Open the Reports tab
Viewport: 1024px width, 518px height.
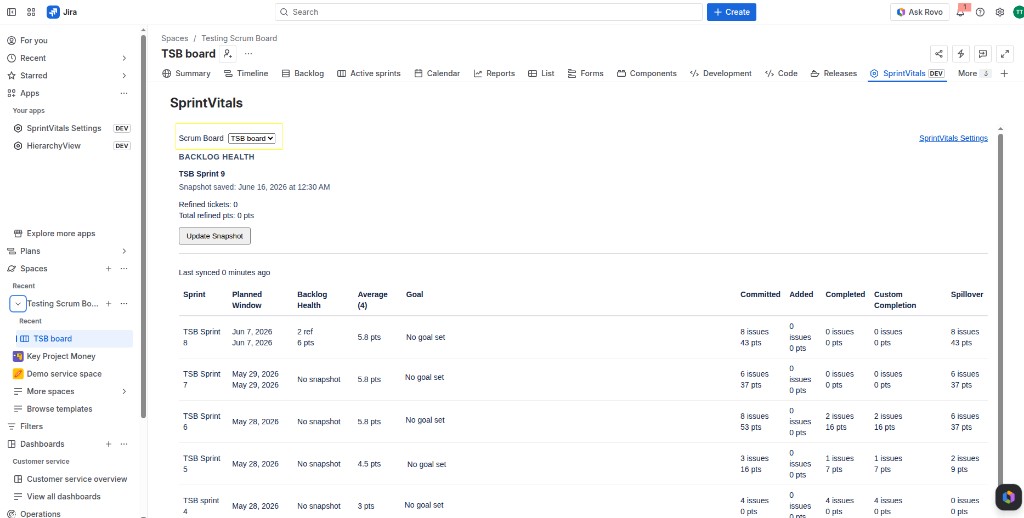494,73
